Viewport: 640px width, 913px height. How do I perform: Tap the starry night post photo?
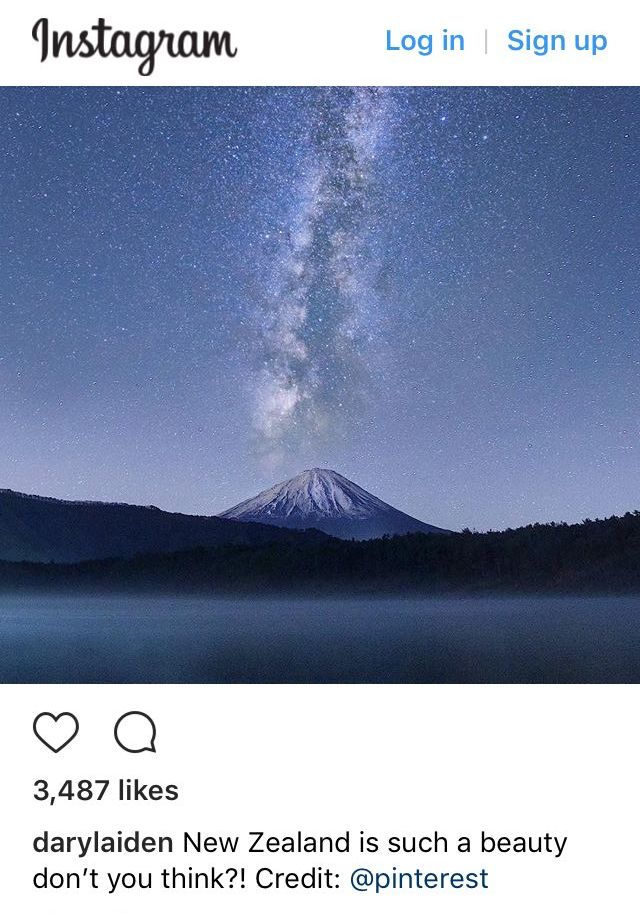(320, 385)
